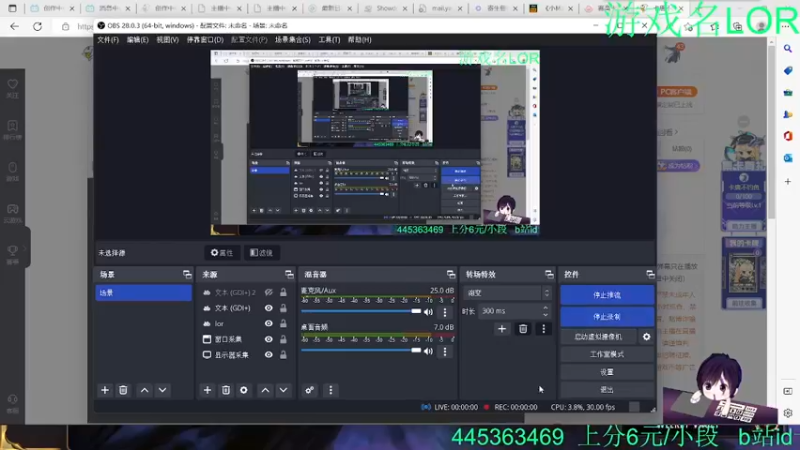Open transition properties three-dot menu
Viewport: 800px width, 450px height.
[543, 329]
